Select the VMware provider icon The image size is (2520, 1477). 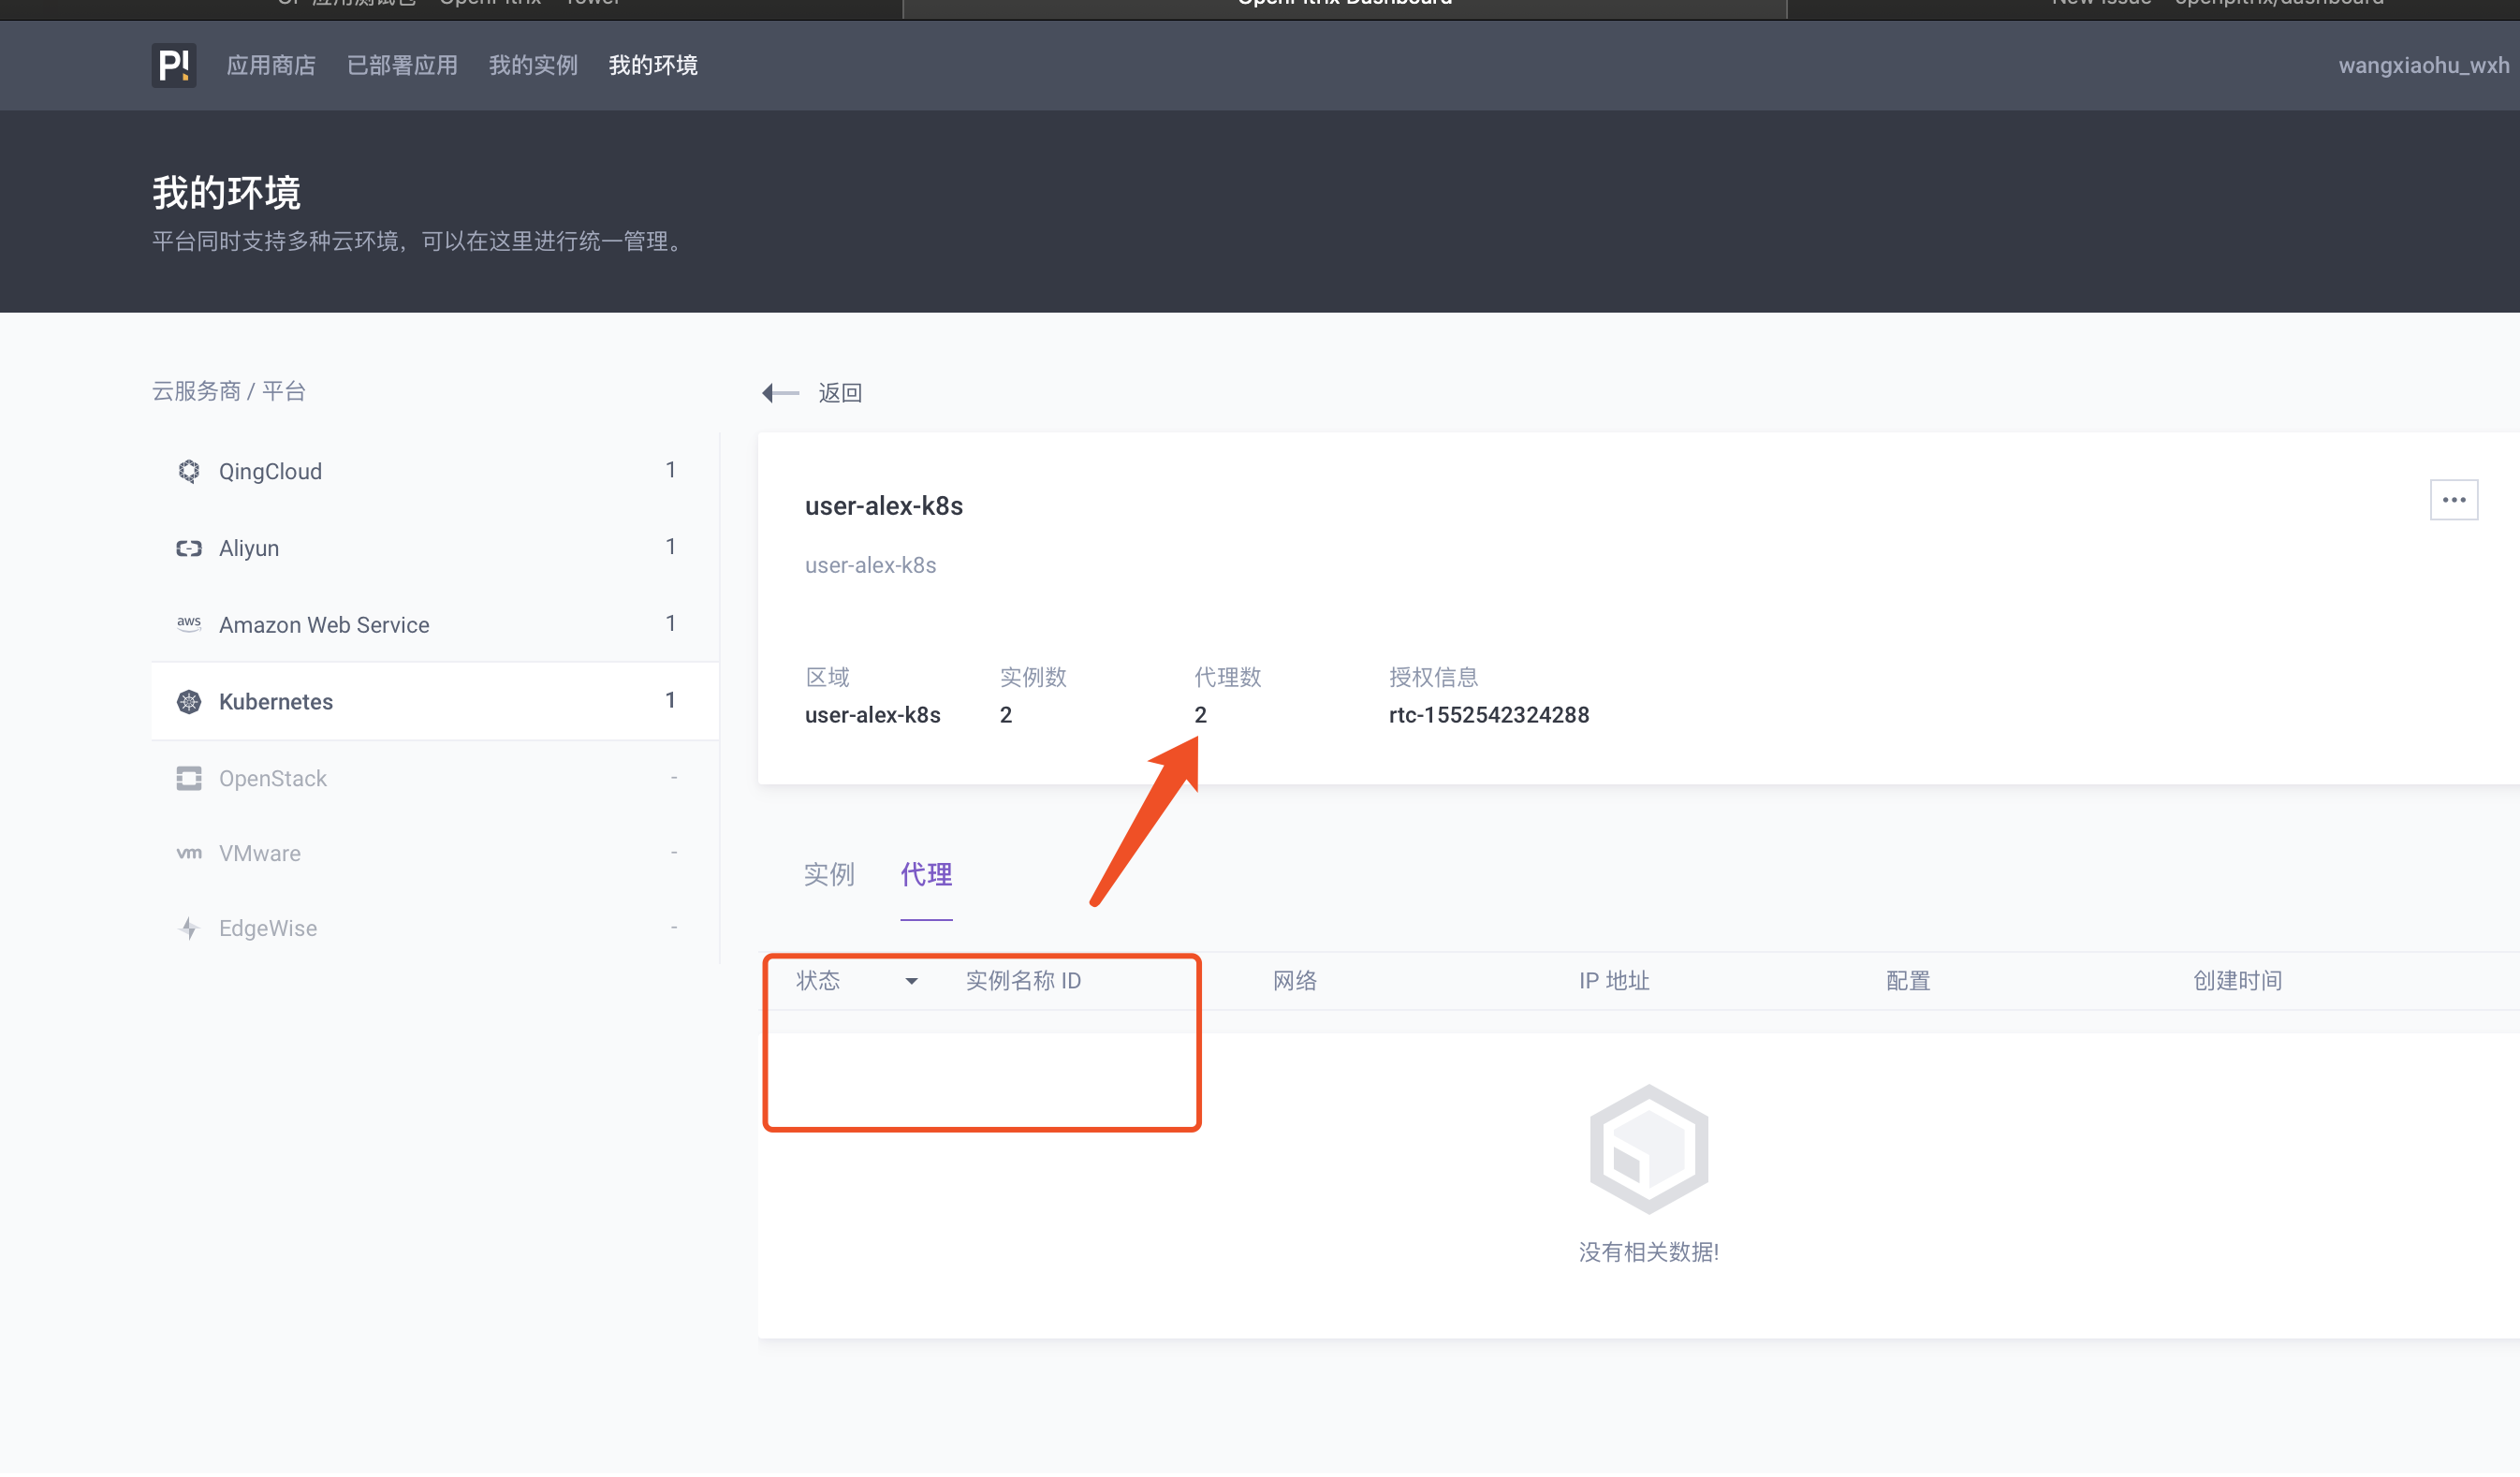(189, 853)
